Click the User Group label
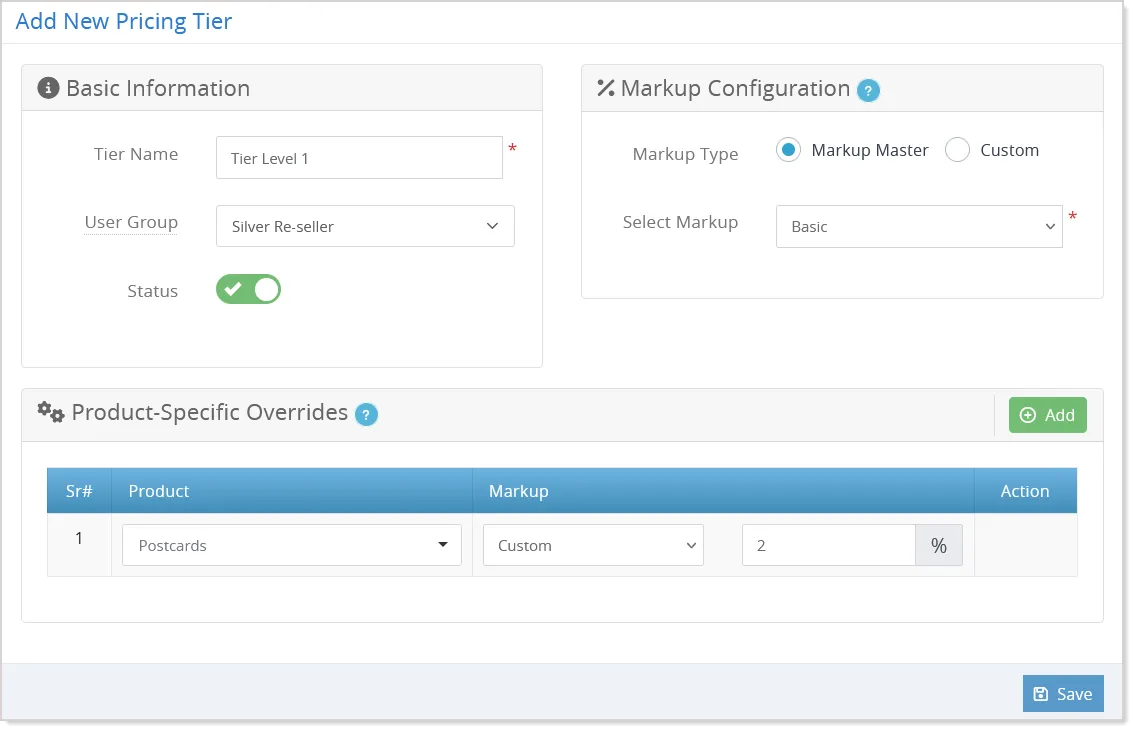The height and width of the screenshot is (731, 1134). click(x=131, y=222)
